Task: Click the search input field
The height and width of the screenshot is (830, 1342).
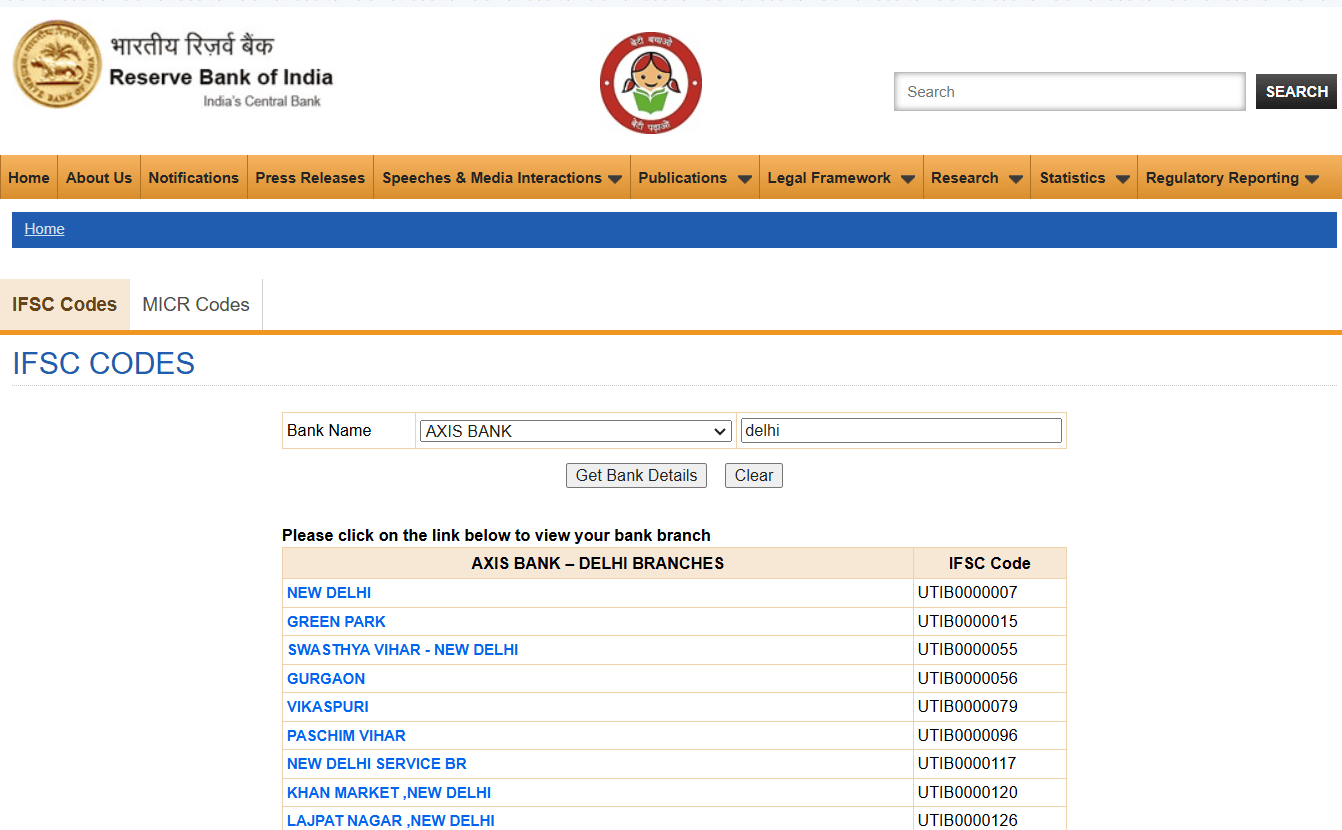Action: [1070, 91]
